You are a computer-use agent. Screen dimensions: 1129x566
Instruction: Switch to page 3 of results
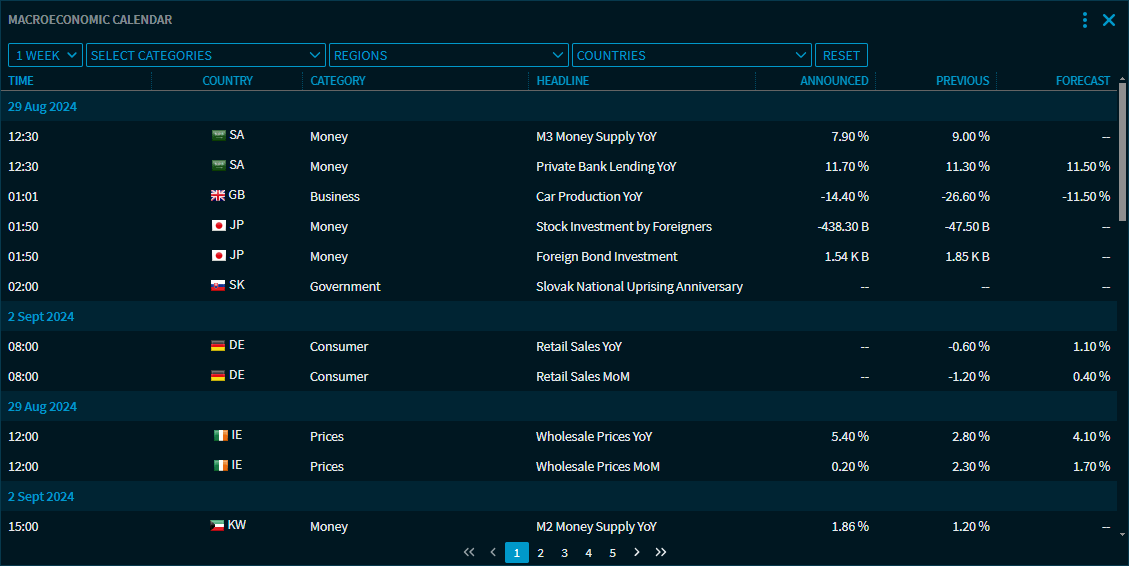click(565, 552)
